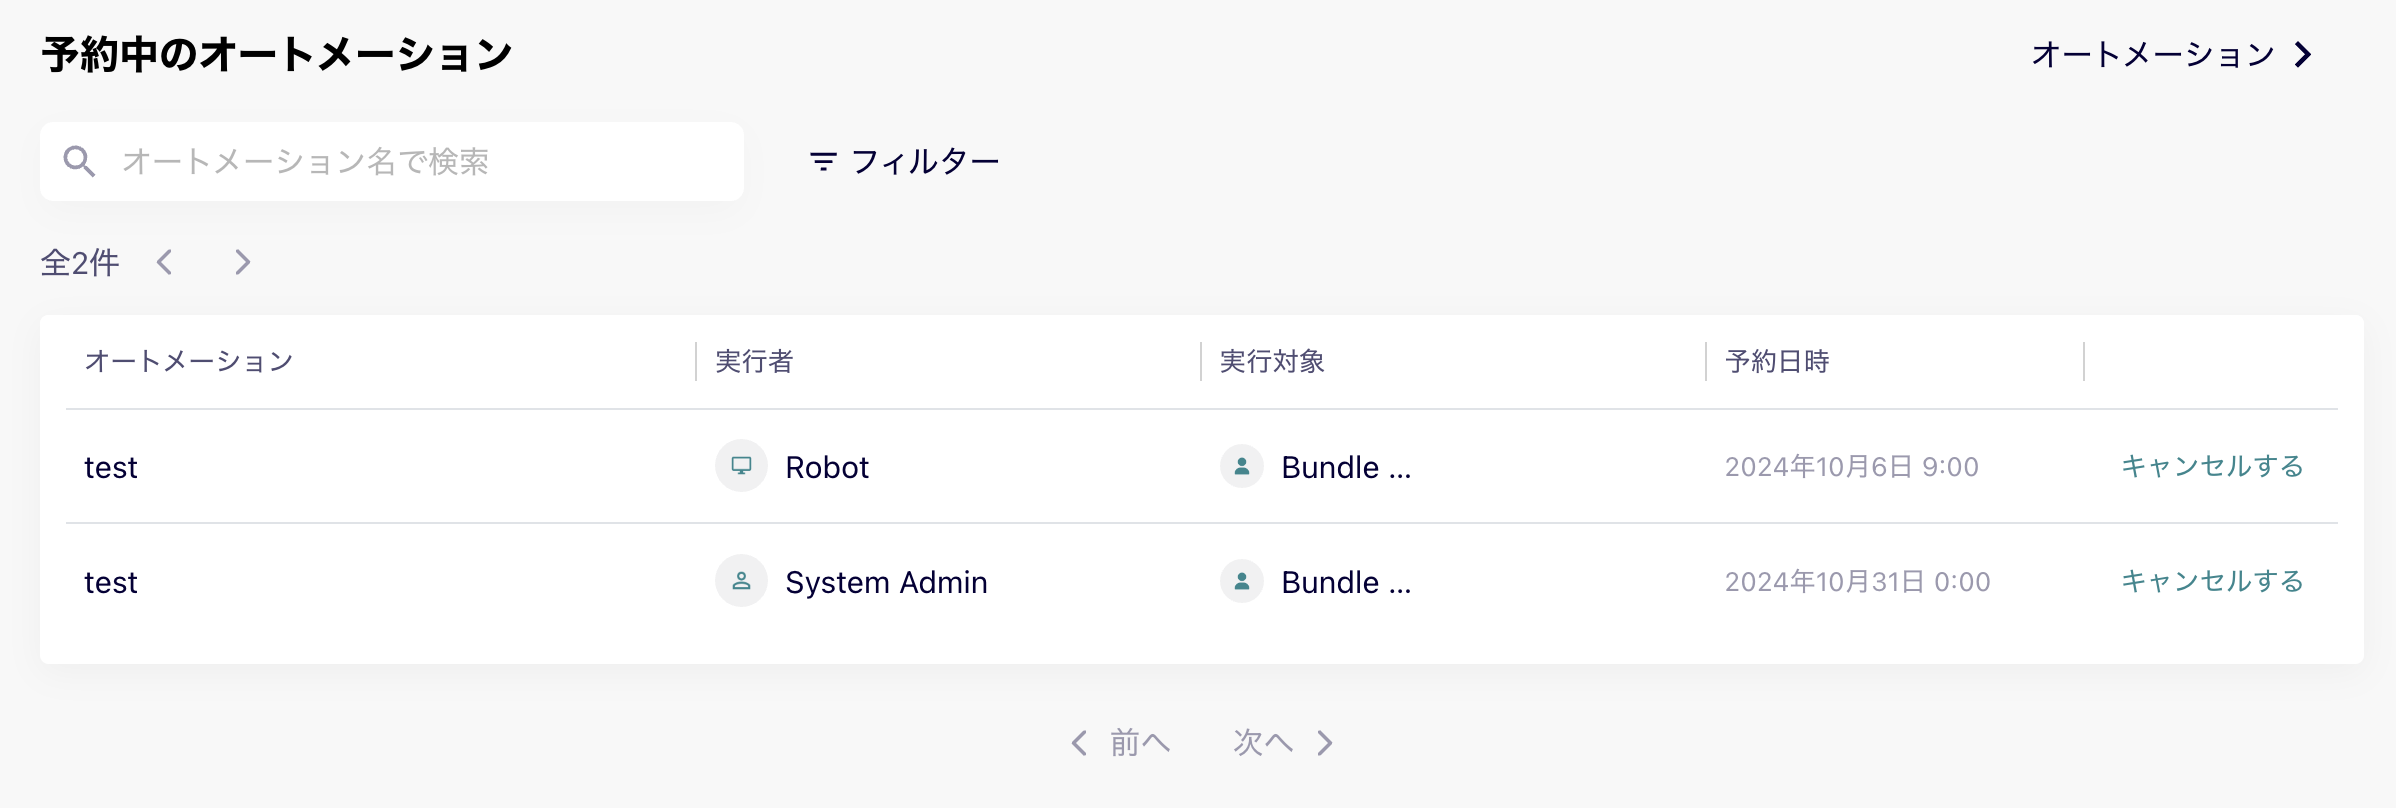Select test automation in Robot row
Screen dimensions: 2396x808
coord(111,467)
